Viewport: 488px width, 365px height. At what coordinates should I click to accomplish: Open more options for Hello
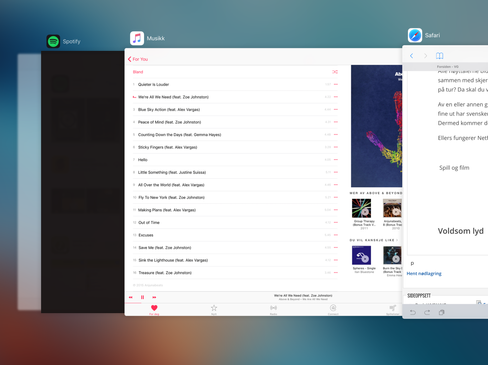pyautogui.click(x=336, y=160)
